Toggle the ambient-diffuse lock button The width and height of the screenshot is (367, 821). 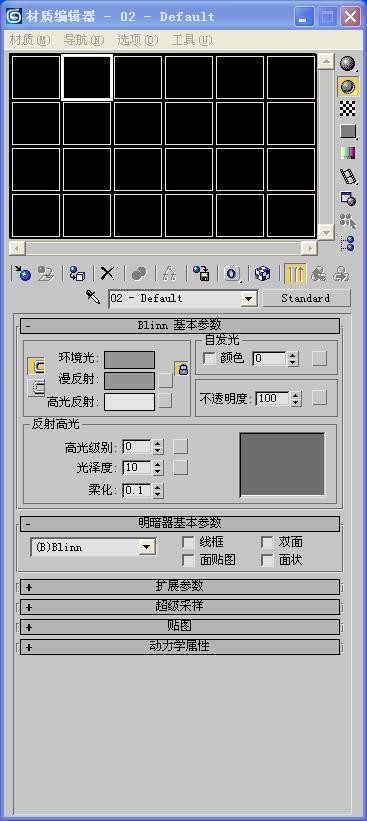tap(36, 367)
